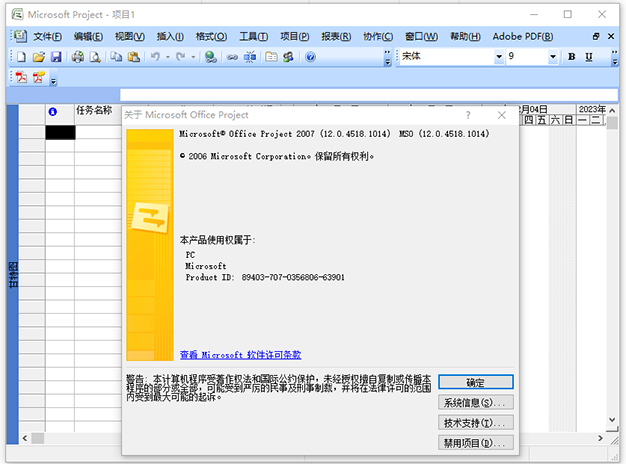Convert to Adobe PDF icon
Image resolution: width=626 pixels, height=464 pixels.
(x=22, y=77)
